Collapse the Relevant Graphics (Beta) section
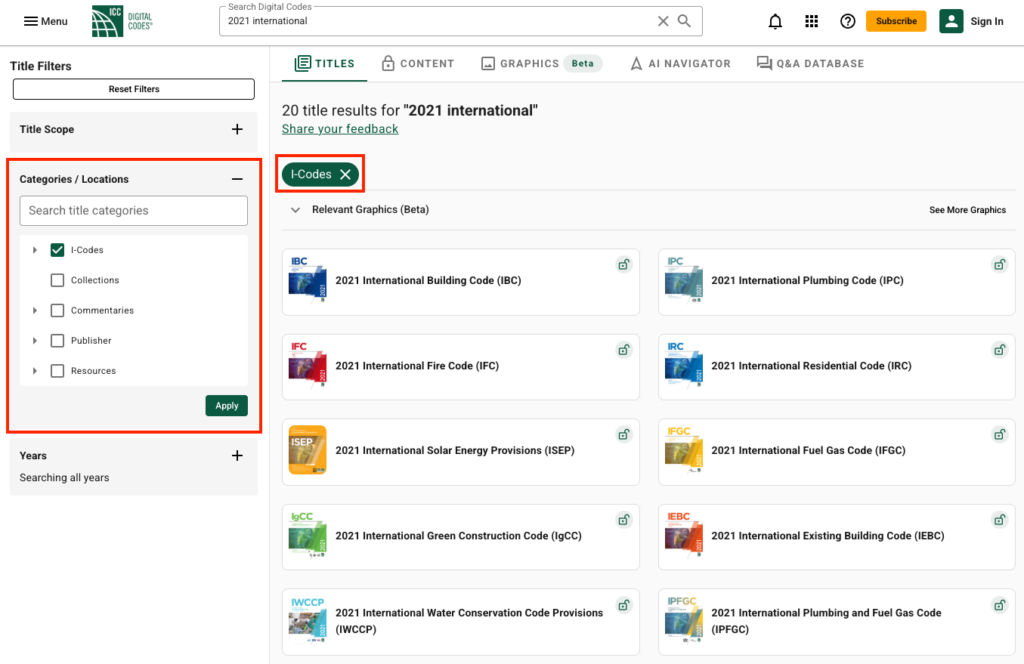 [295, 210]
